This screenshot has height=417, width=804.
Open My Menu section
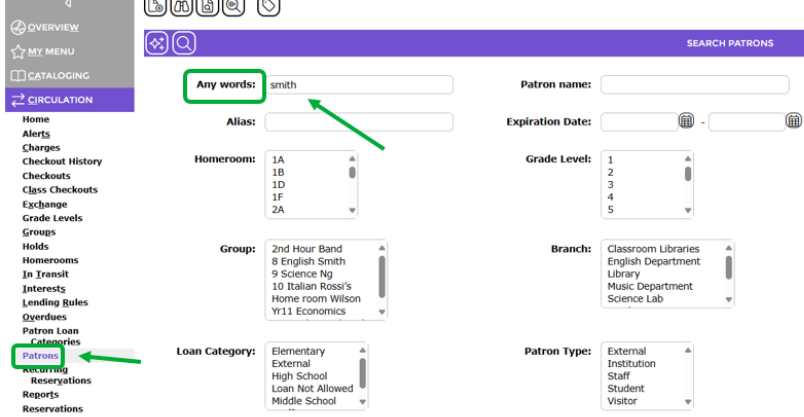pyautogui.click(x=51, y=51)
